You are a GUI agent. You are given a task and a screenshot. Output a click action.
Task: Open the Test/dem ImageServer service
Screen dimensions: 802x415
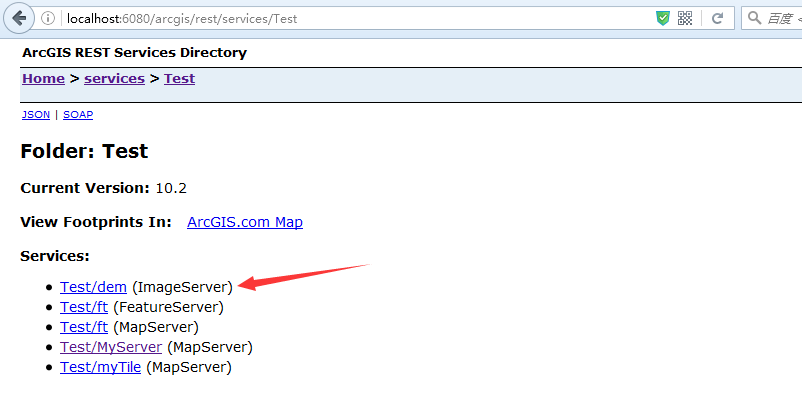tap(94, 287)
